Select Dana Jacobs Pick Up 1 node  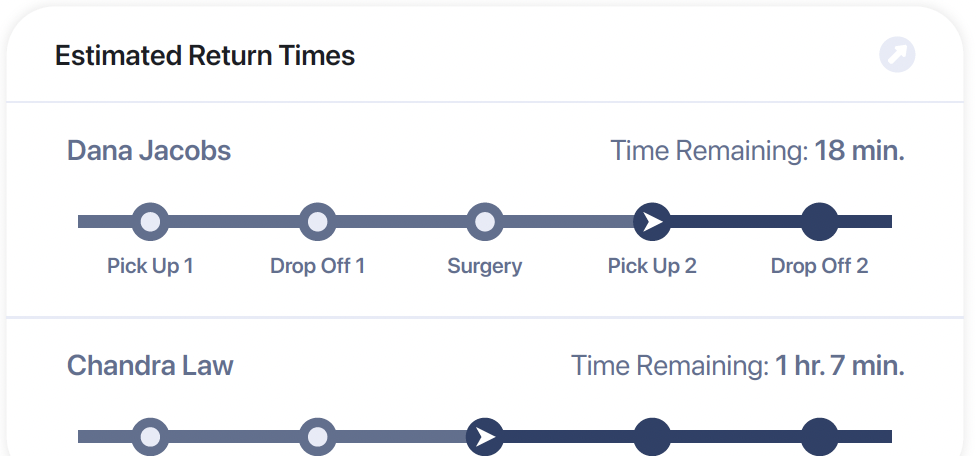click(x=150, y=221)
